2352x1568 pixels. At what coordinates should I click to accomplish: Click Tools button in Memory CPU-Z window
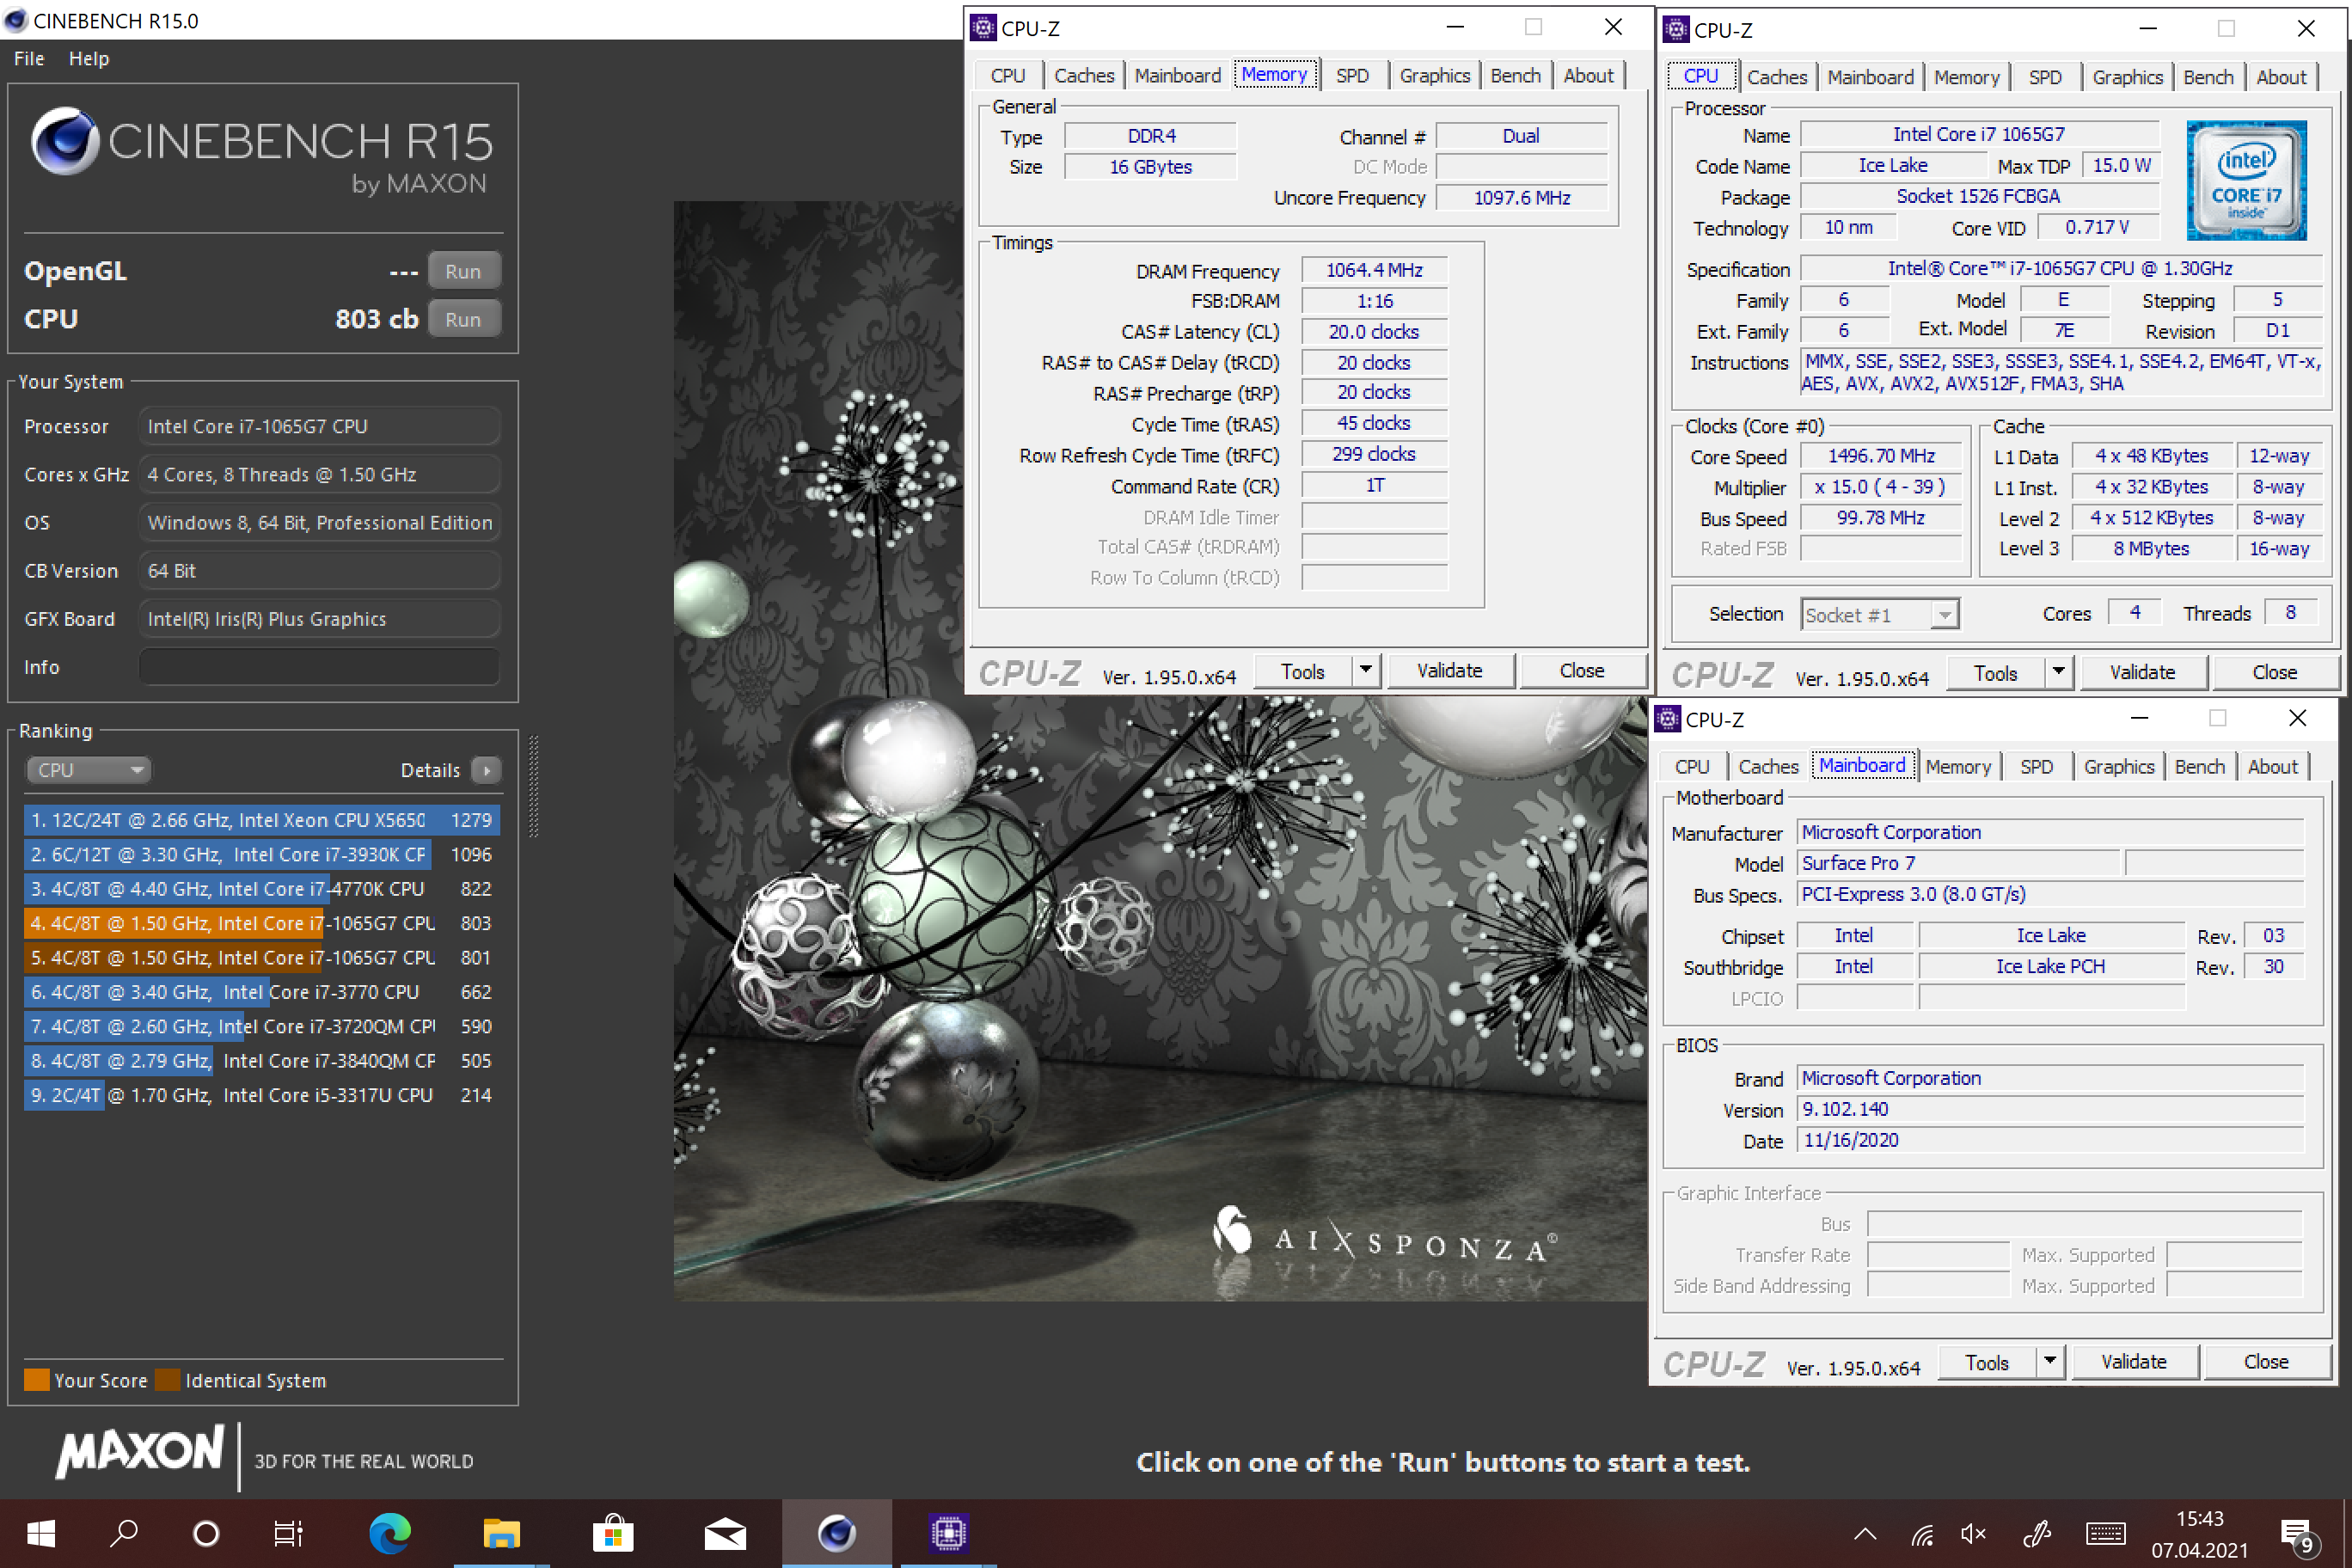1302,671
